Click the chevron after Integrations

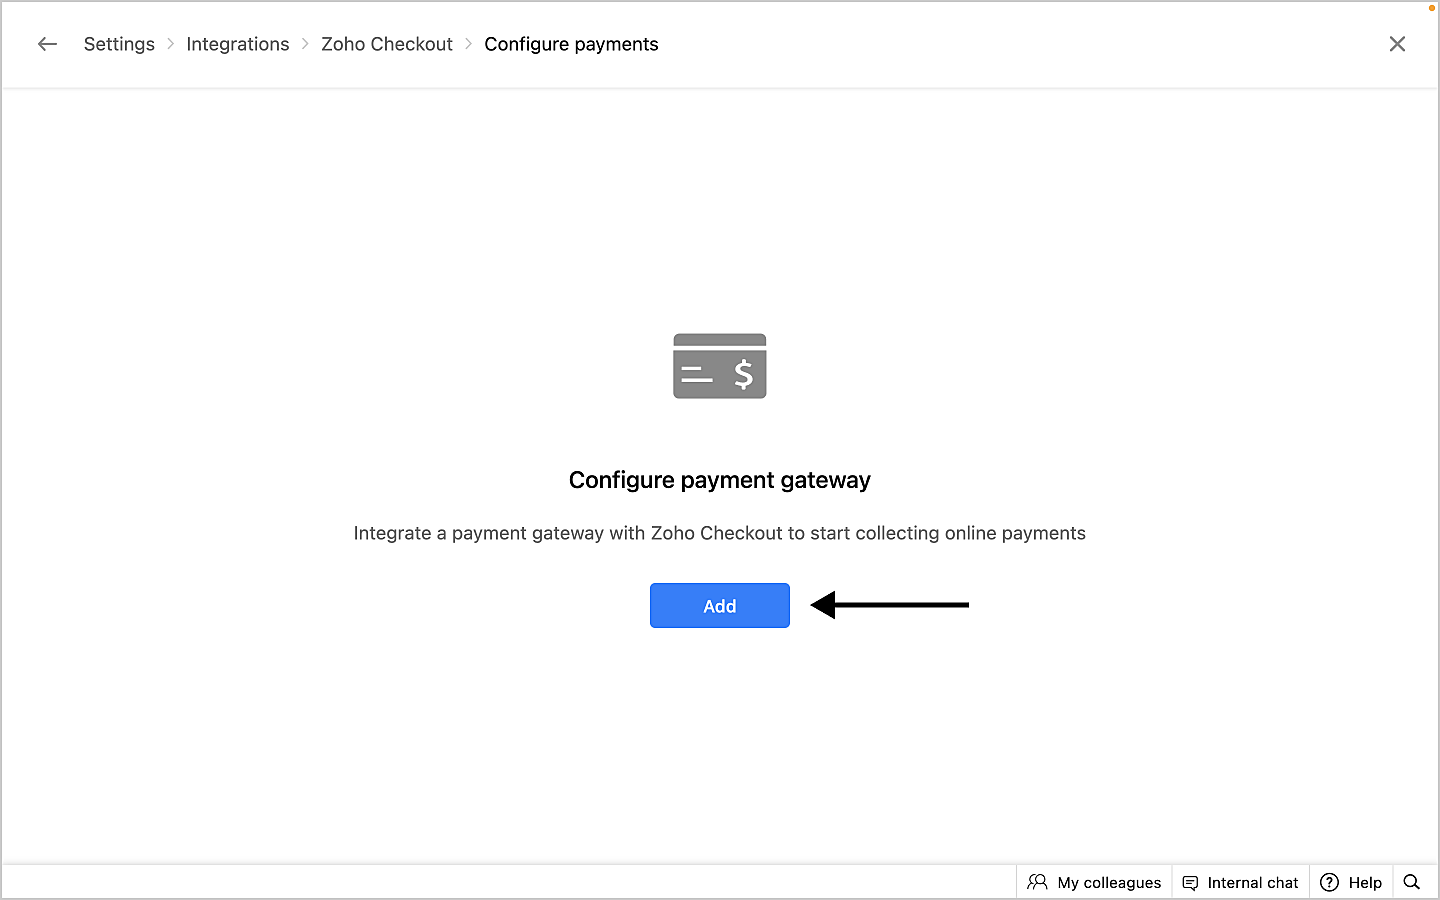(305, 44)
